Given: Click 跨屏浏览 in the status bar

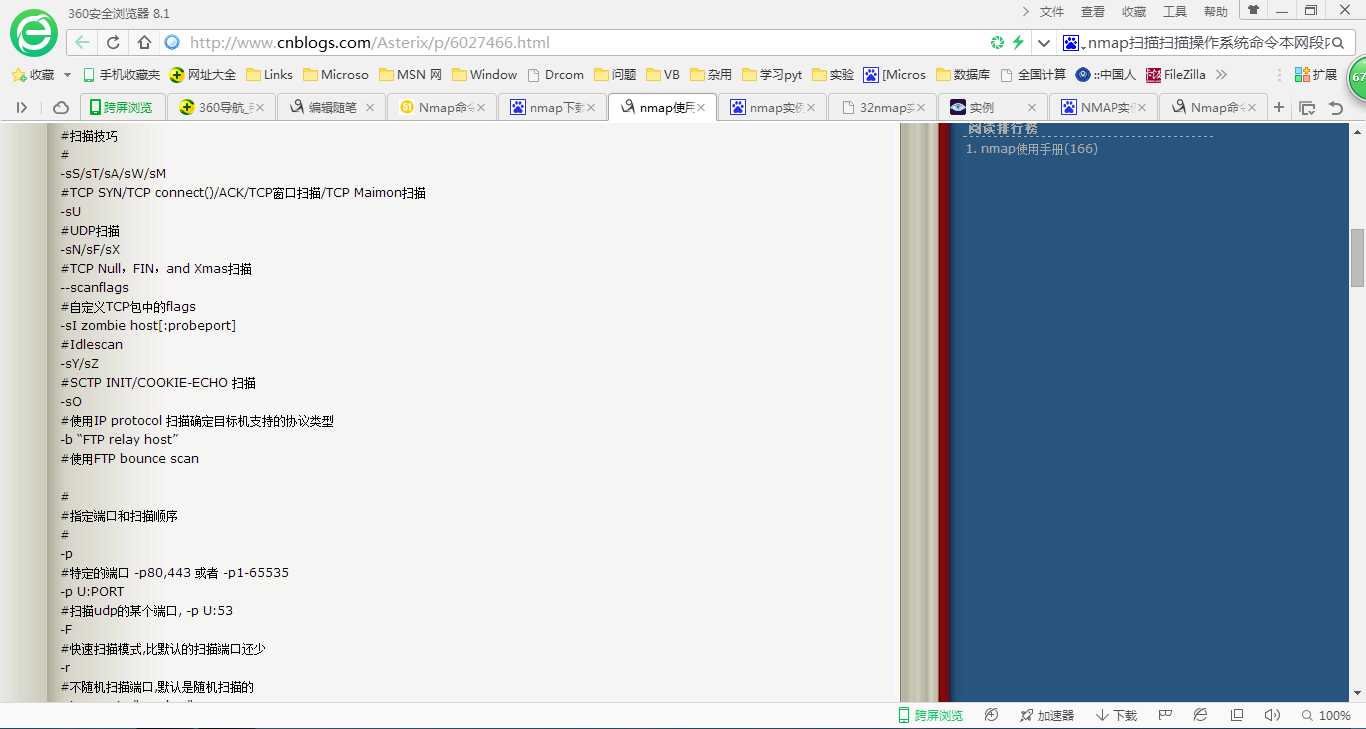Looking at the screenshot, I should click(930, 715).
